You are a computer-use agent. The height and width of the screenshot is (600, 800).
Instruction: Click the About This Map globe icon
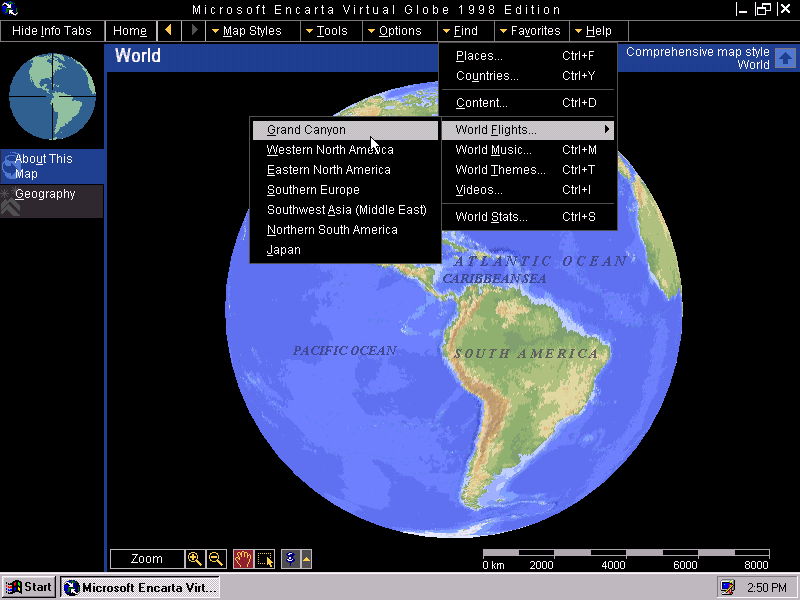pos(9,167)
